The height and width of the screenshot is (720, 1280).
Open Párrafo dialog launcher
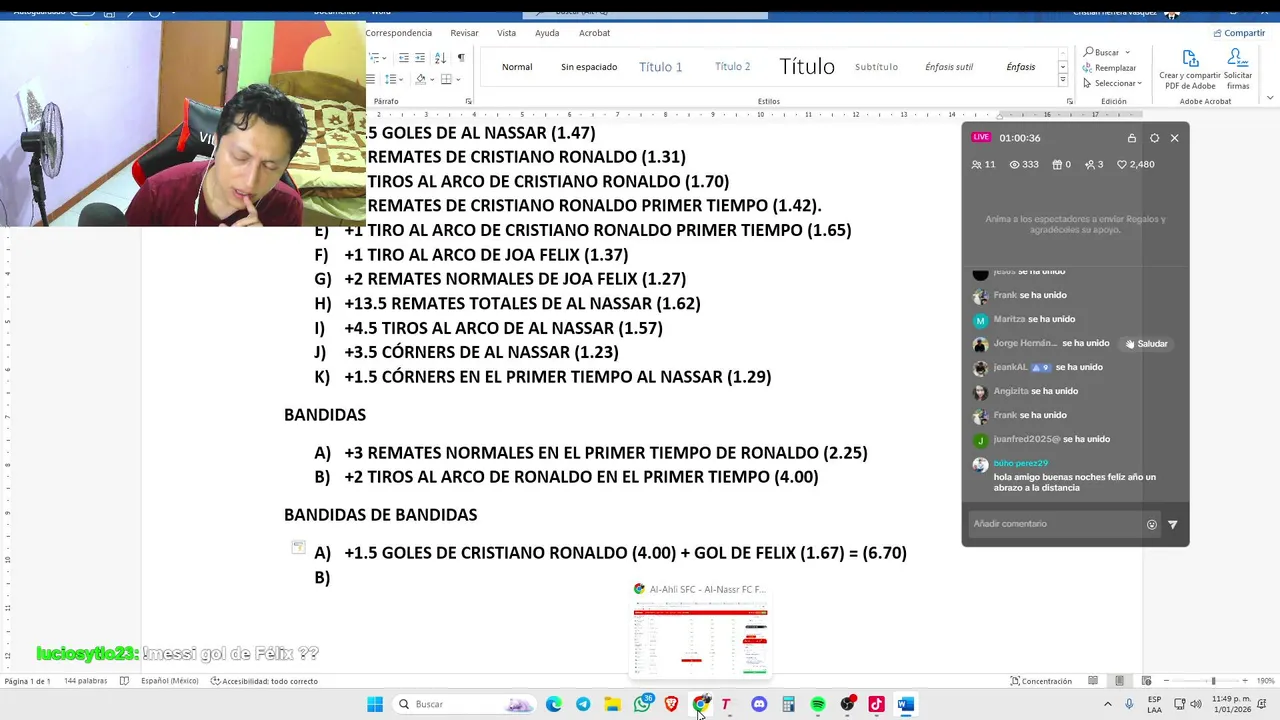click(x=469, y=101)
